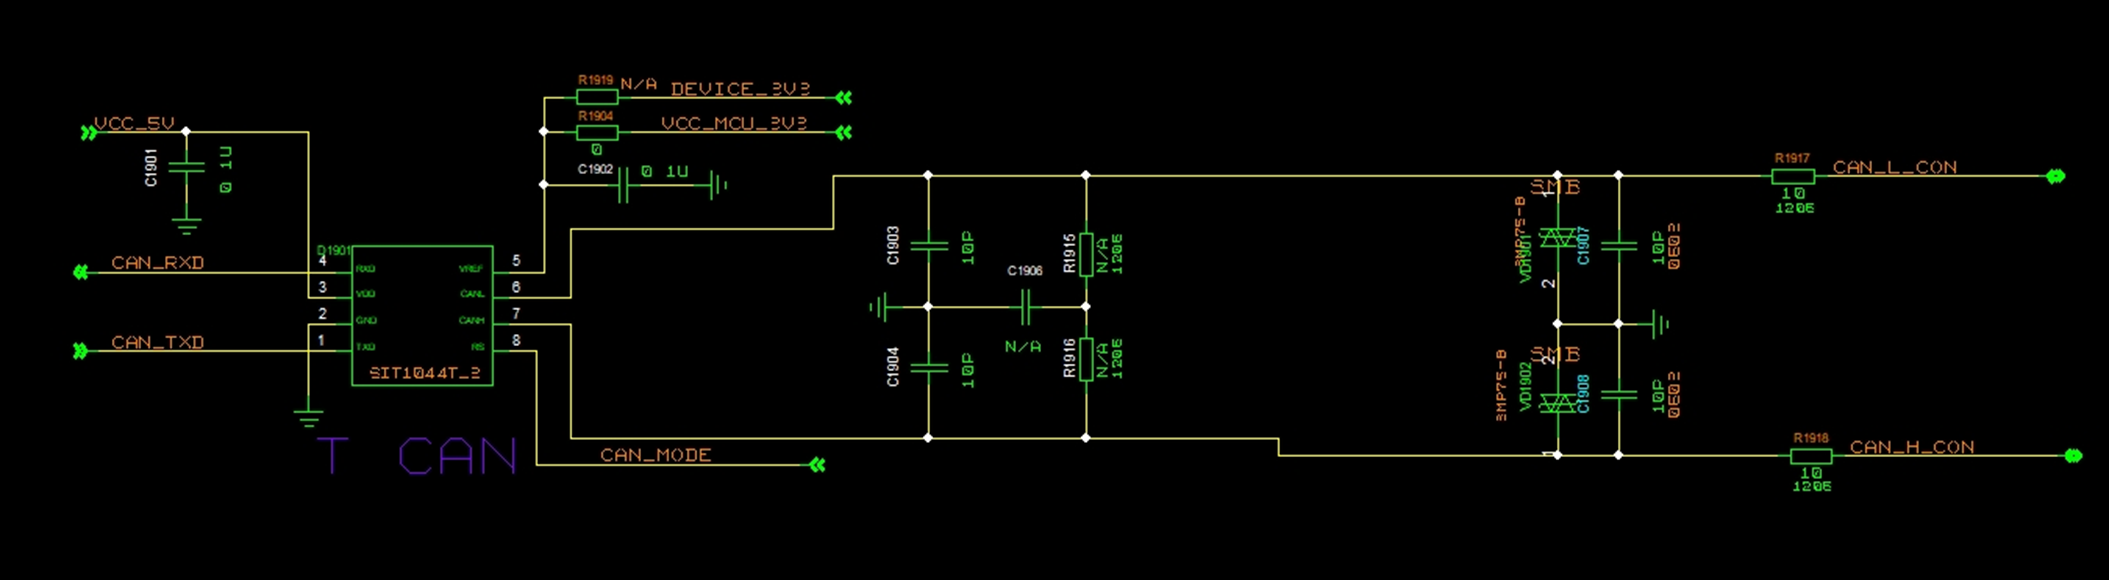Click the VCC_5V port arrow
The image size is (2109, 580).
(x=88, y=132)
